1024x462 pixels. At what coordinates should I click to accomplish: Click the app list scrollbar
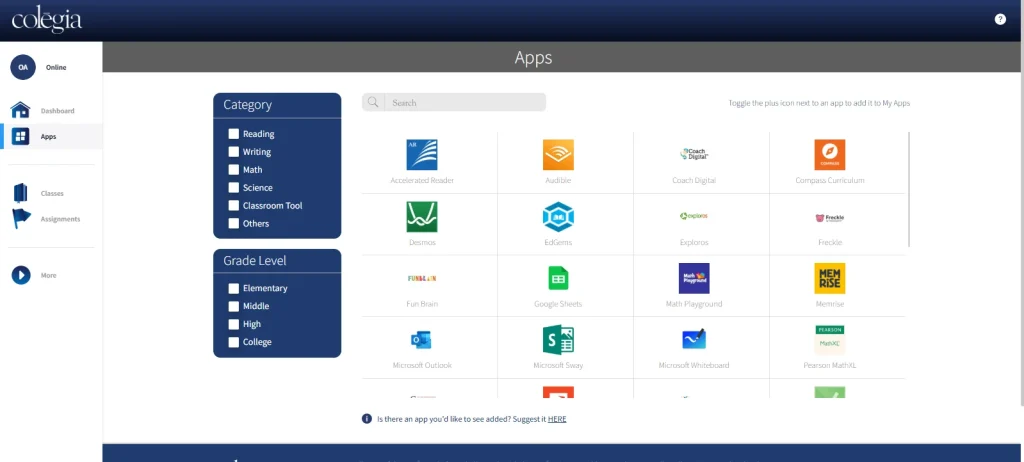click(x=908, y=190)
